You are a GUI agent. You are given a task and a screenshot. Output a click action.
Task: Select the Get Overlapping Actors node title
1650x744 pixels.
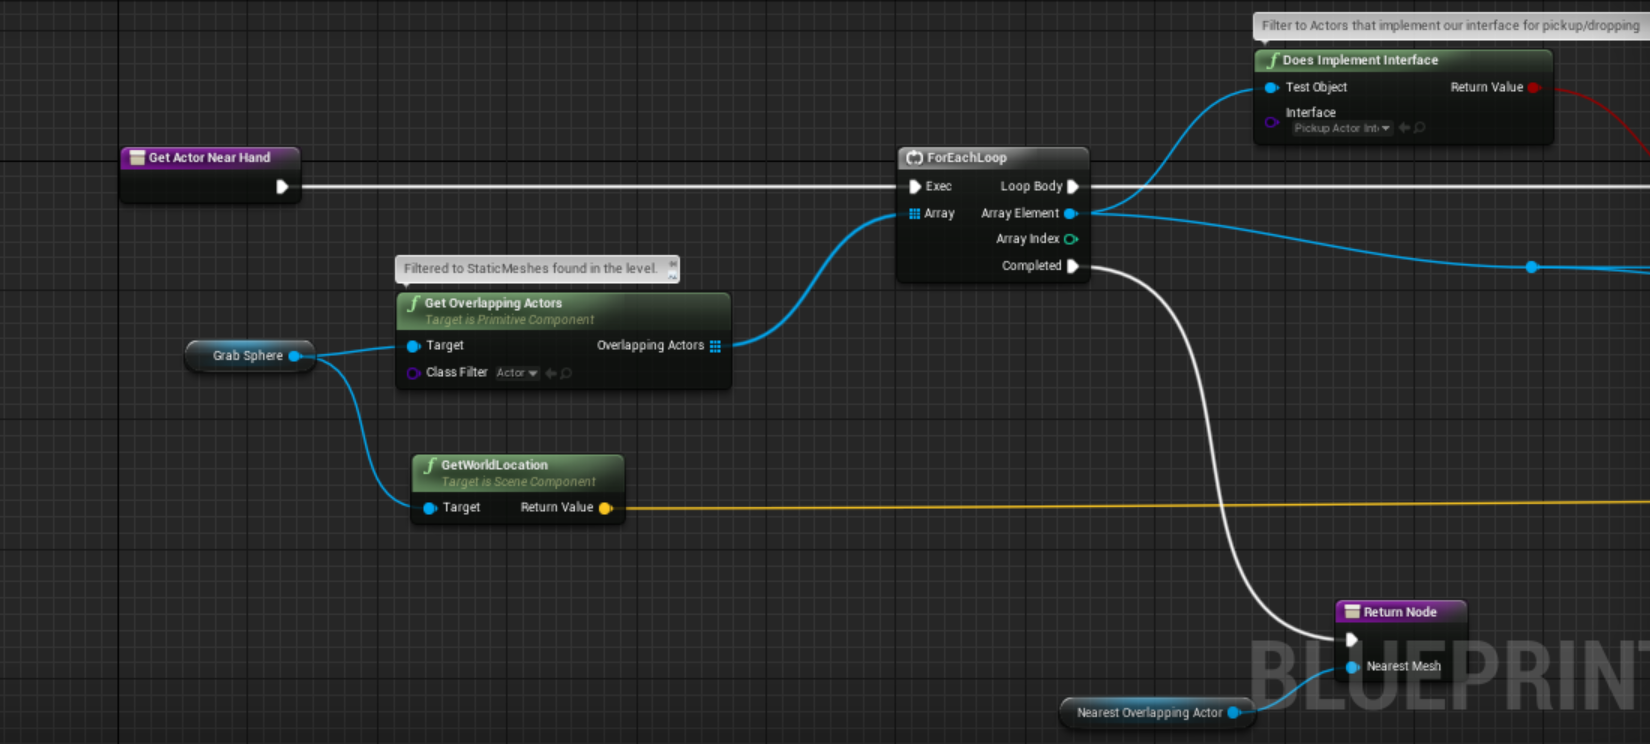(x=493, y=303)
